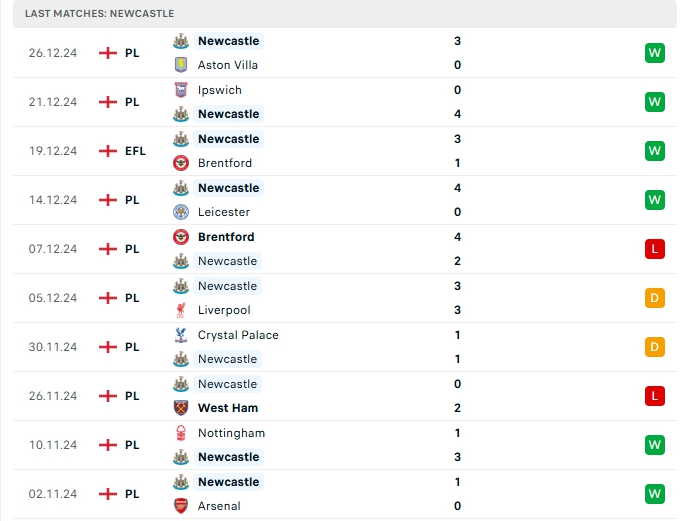Viewport: 686px width, 521px height.
Task: Click the Aston Villa club crest icon
Action: click(181, 65)
